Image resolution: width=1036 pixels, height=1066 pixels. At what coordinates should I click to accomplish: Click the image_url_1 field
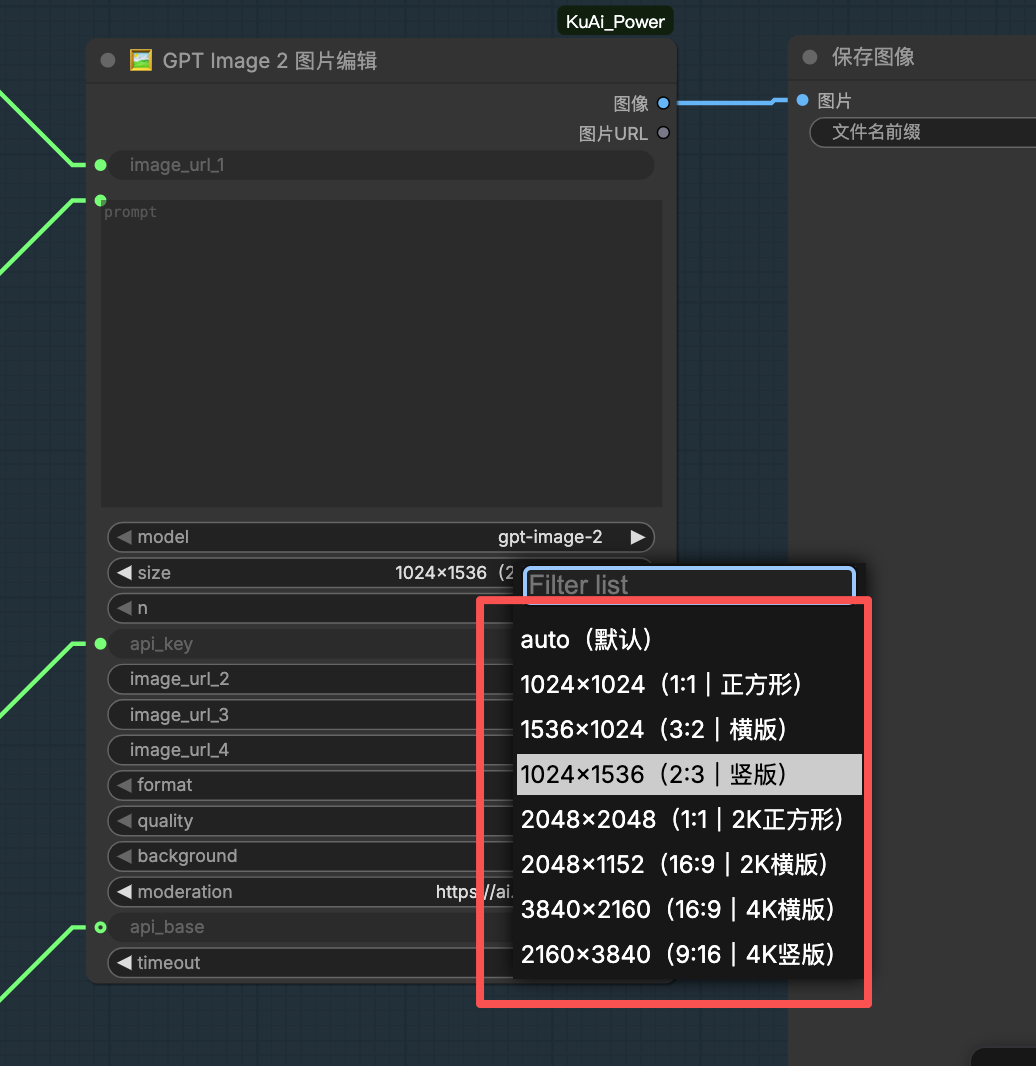click(x=381, y=165)
